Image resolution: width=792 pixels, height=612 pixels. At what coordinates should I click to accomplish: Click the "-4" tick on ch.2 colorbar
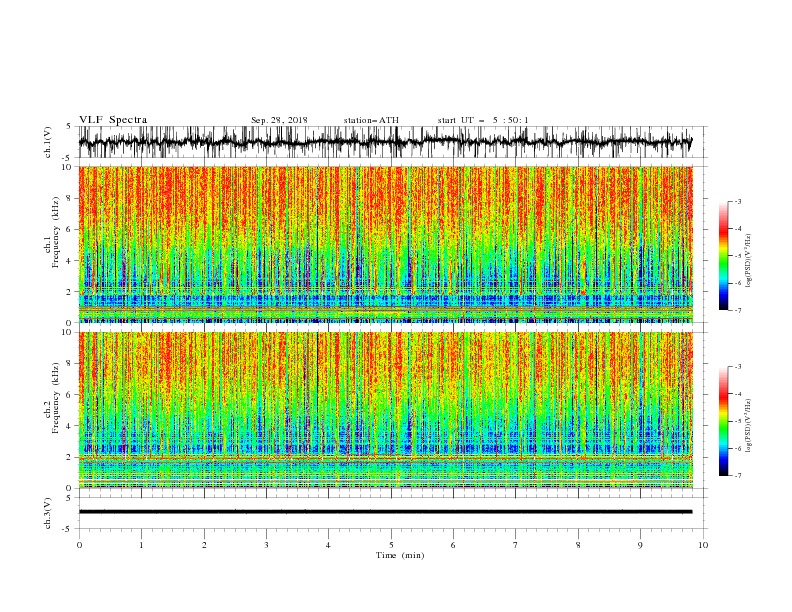738,394
